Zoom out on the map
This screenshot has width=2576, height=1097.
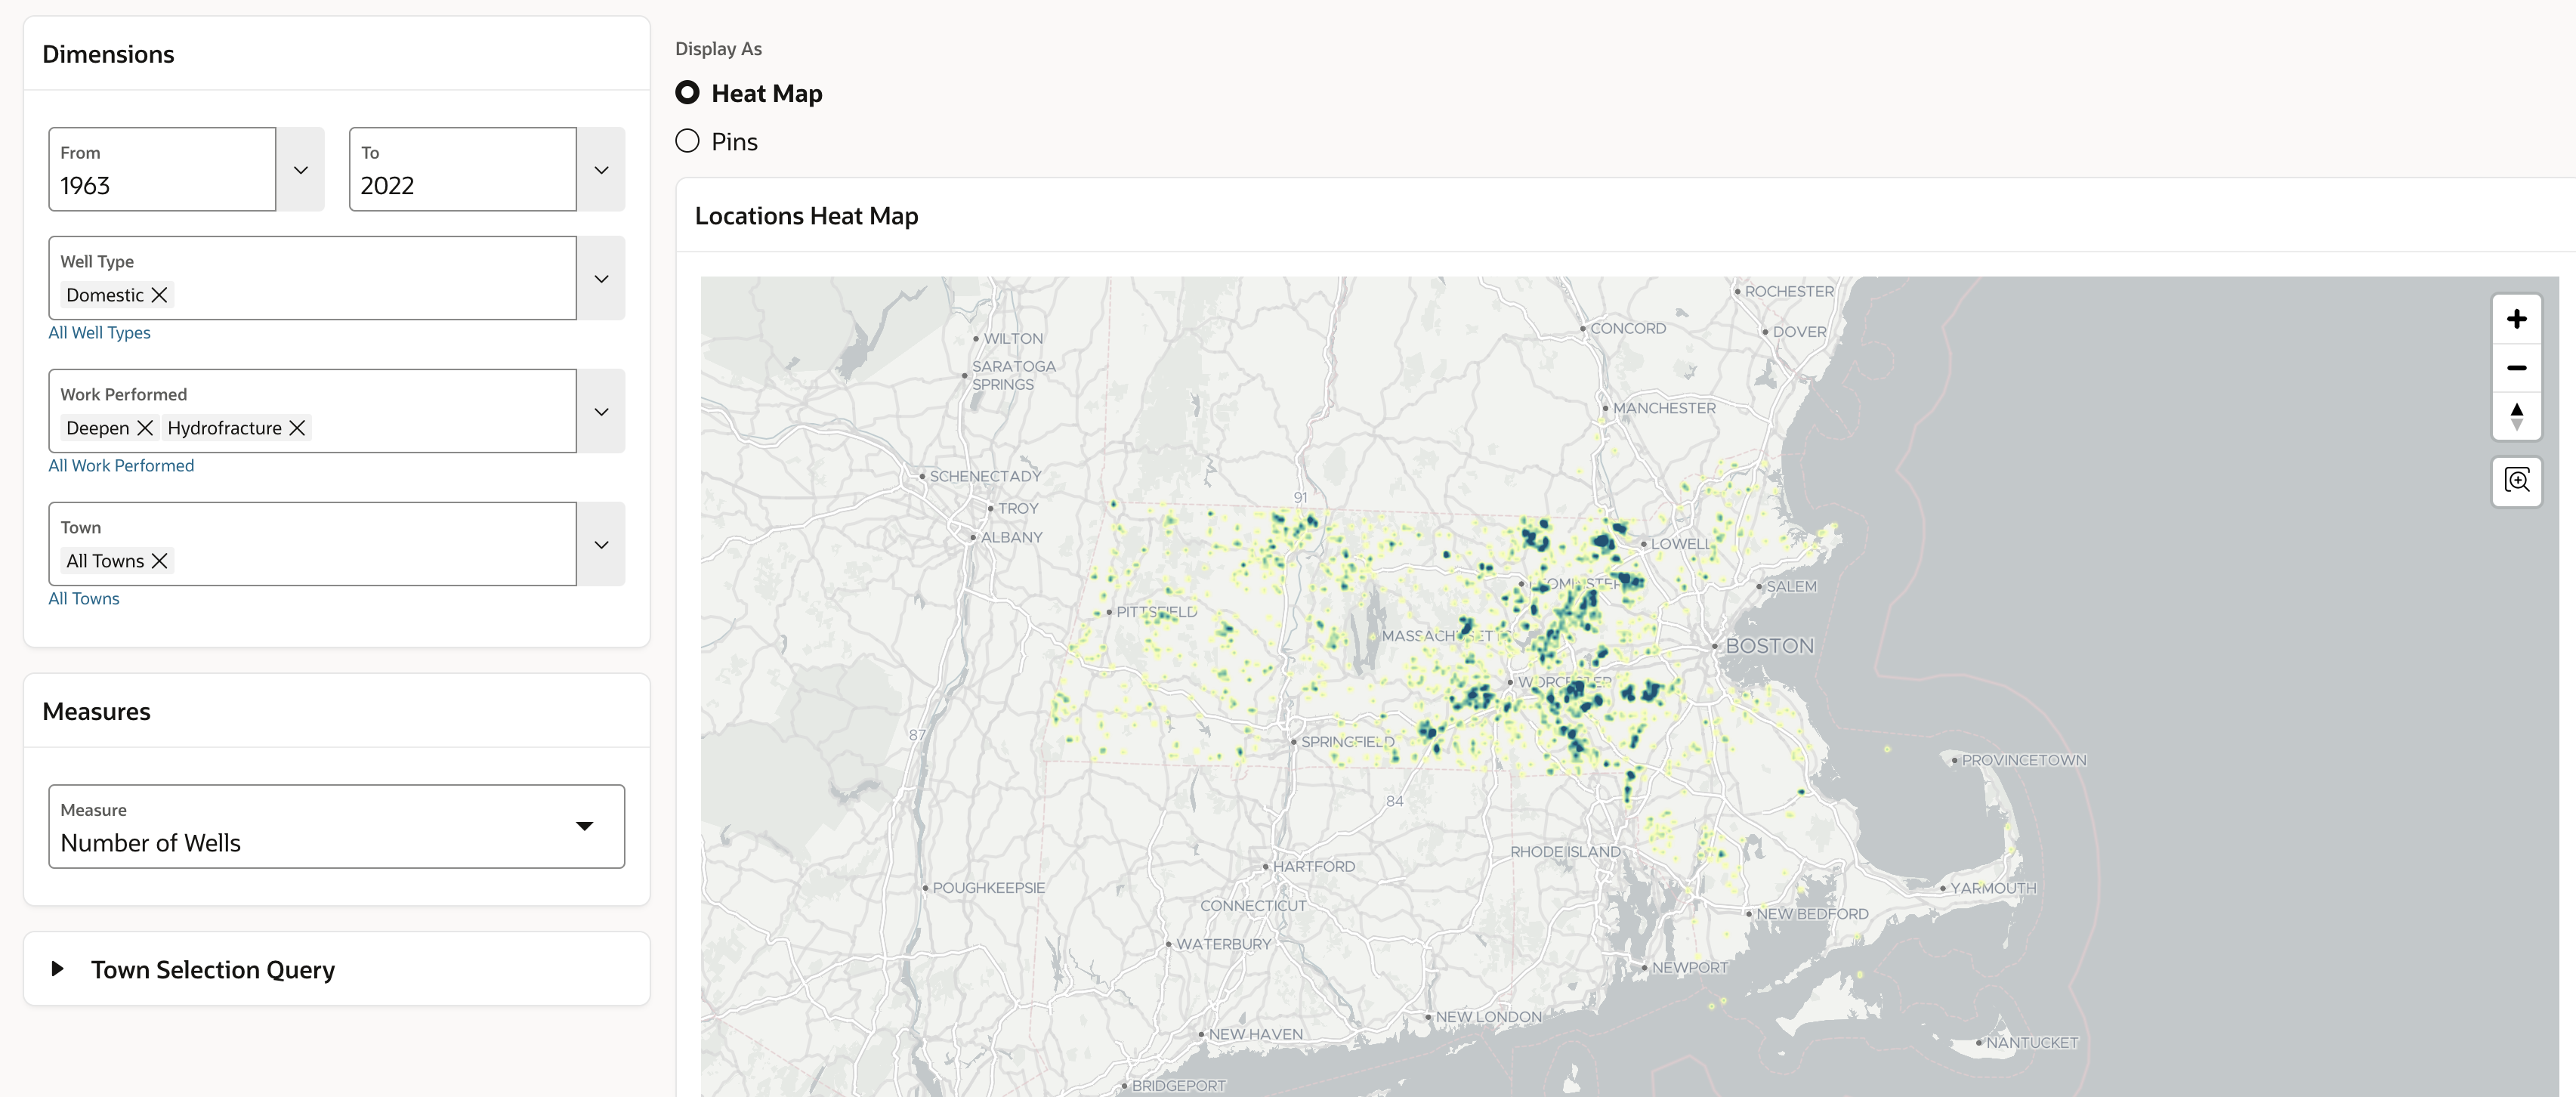pyautogui.click(x=2516, y=368)
